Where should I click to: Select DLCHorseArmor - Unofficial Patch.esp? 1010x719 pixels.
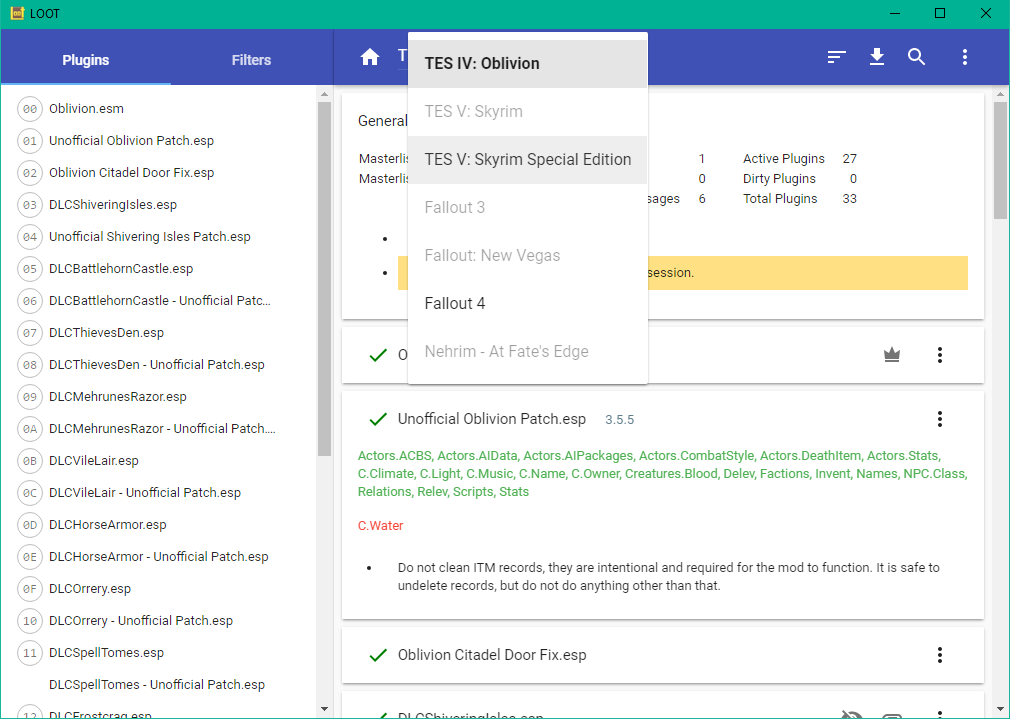pos(158,557)
